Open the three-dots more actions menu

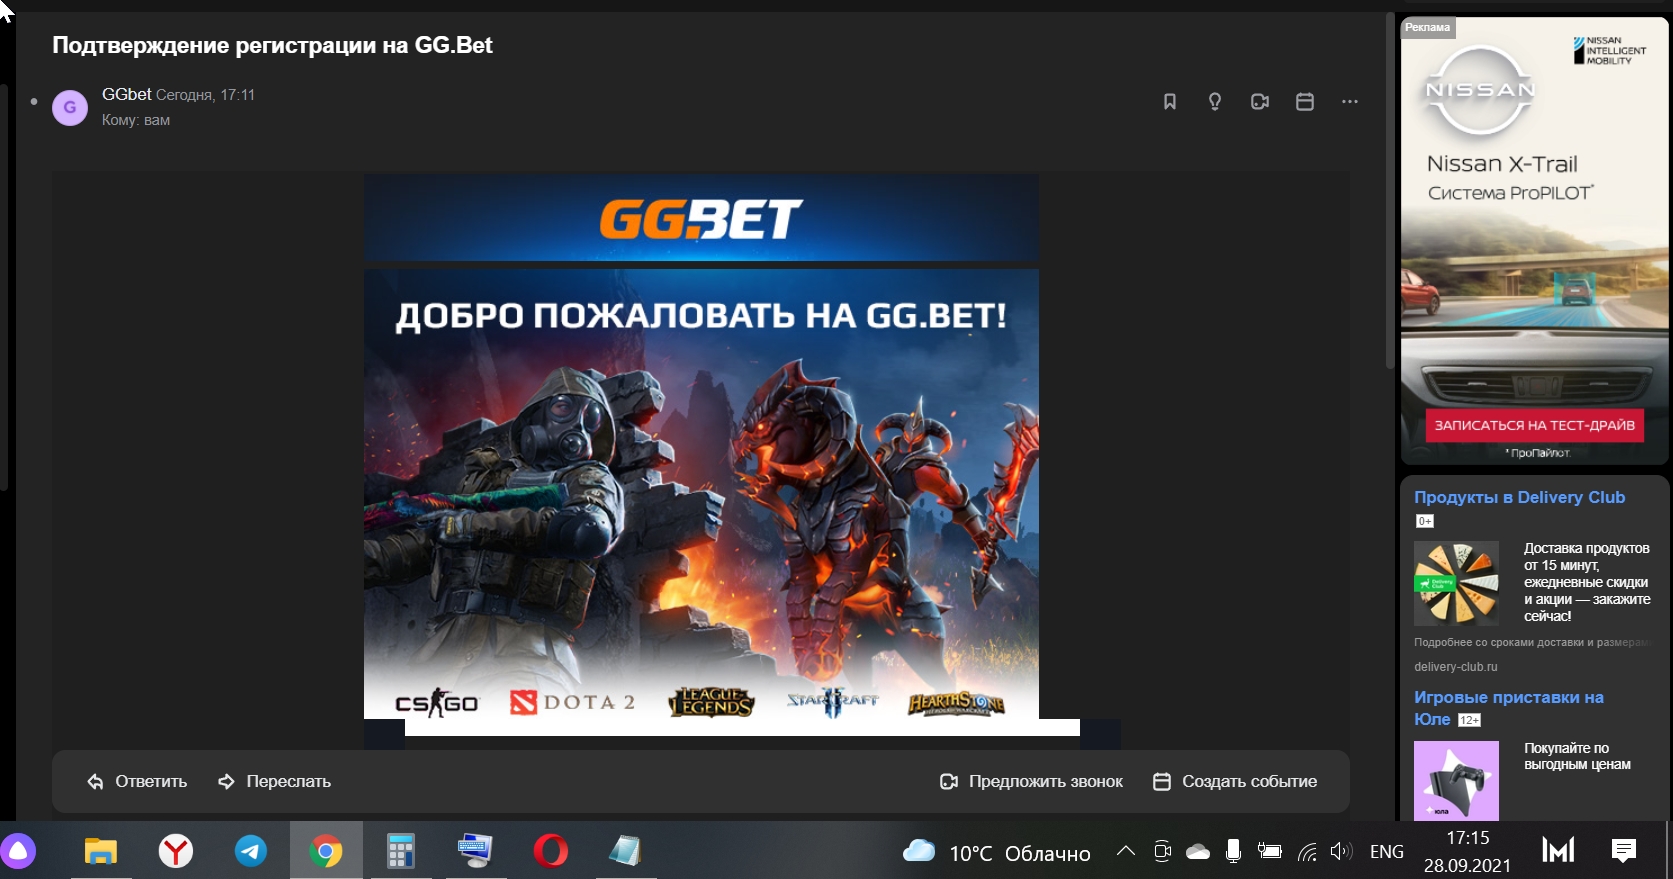(1350, 102)
